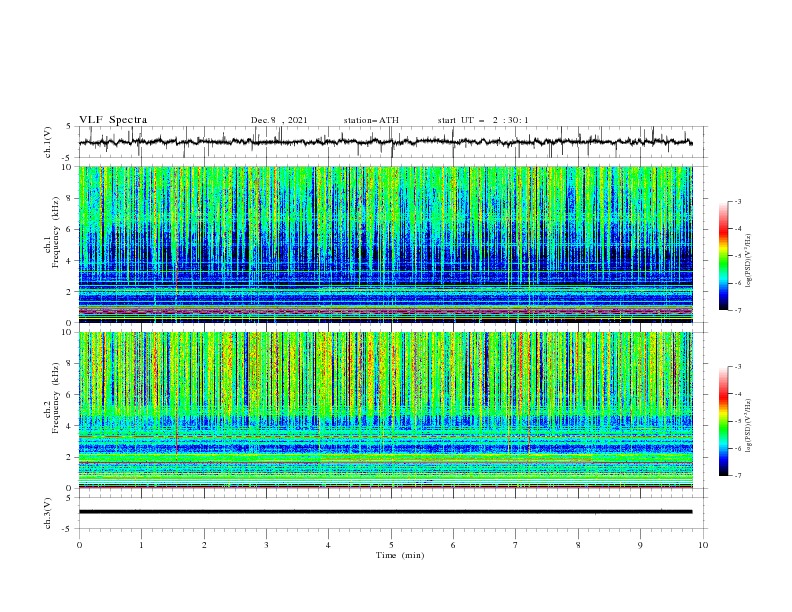Click the ch.2 color scale "log(PSD)(V²/Hz)" label
792x612 pixels.
click(748, 426)
